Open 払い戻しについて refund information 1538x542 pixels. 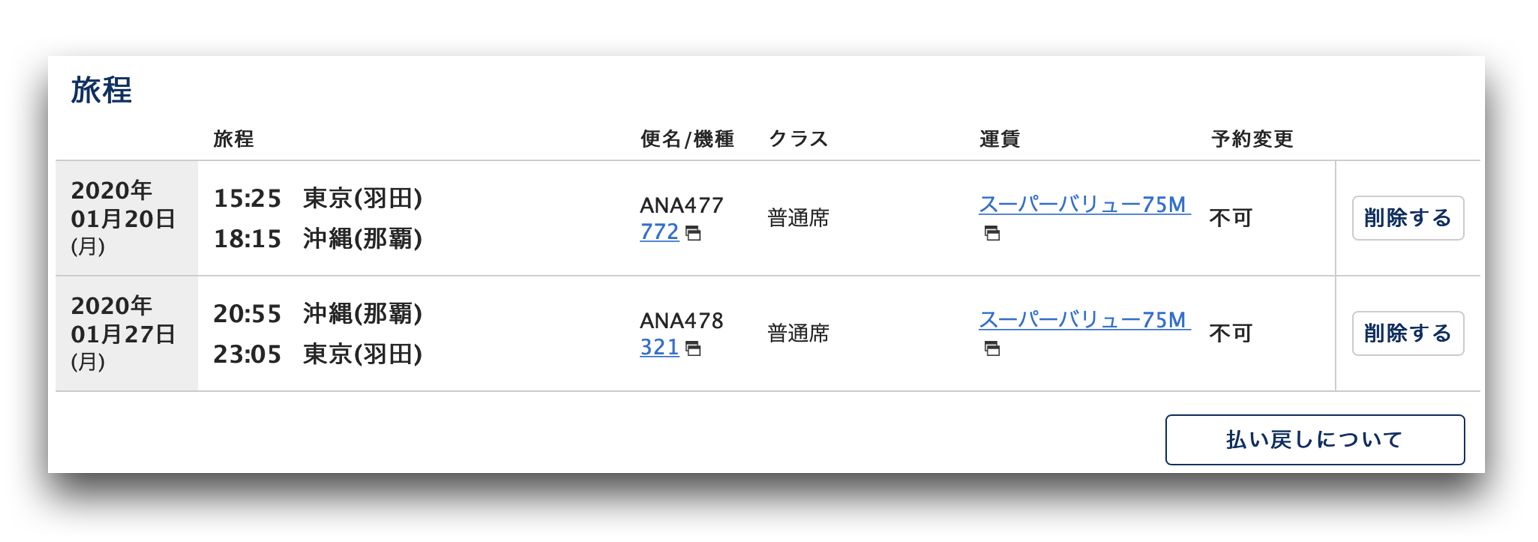click(1315, 440)
